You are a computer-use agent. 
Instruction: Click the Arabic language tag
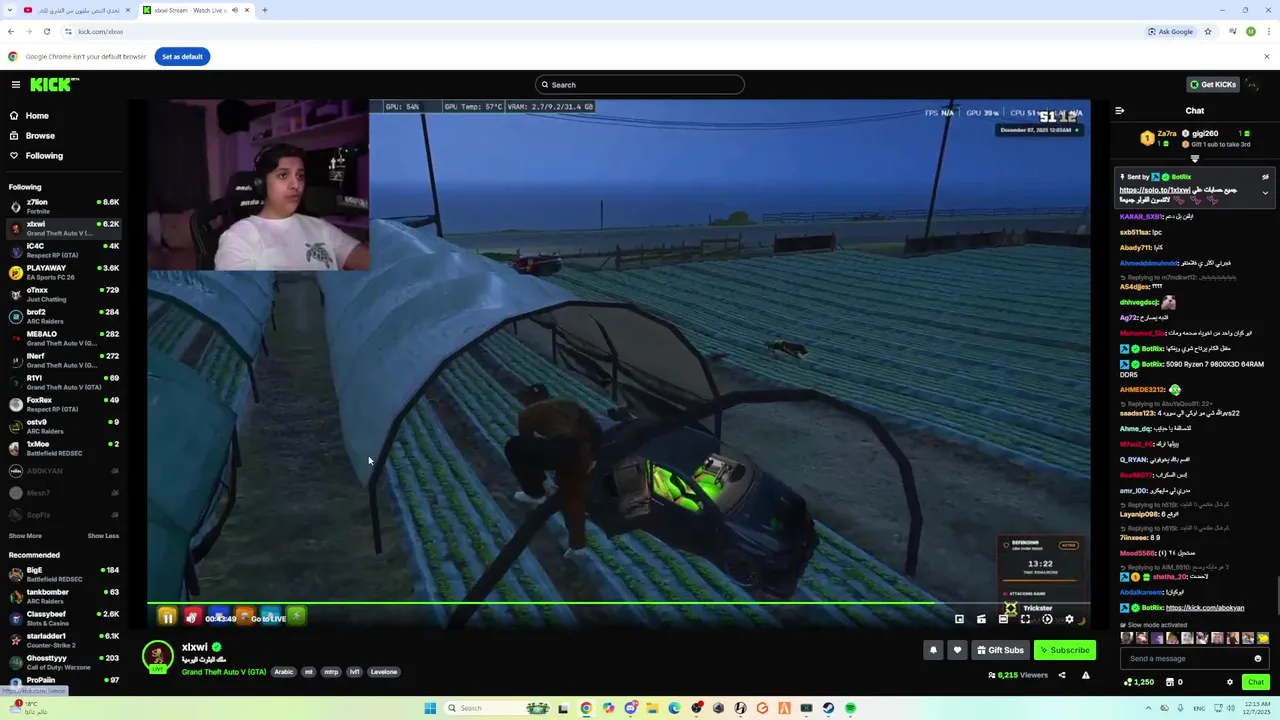coord(284,672)
